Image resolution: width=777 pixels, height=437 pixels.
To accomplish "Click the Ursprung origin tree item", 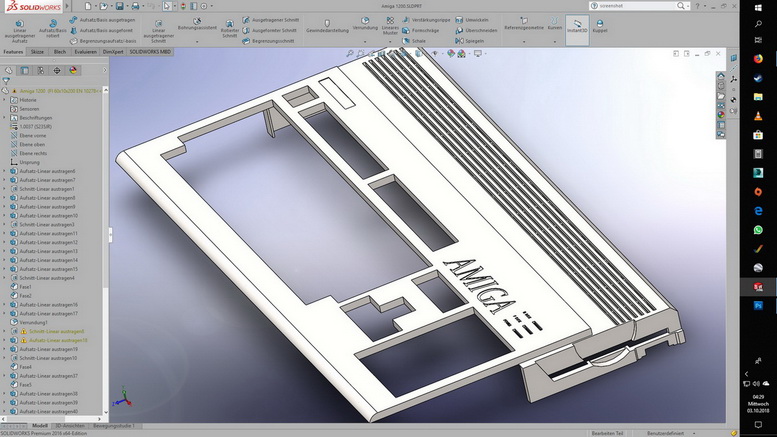I will tap(29, 162).
